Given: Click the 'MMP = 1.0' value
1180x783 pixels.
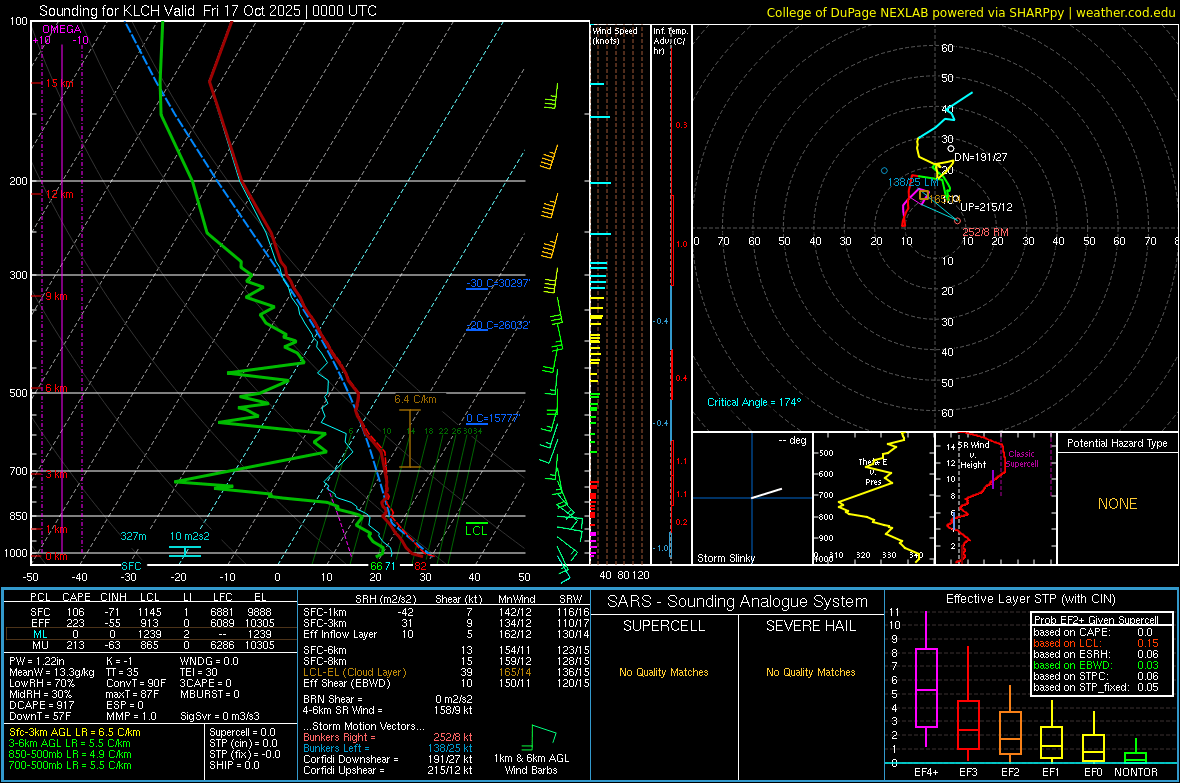Looking at the screenshot, I should click(131, 716).
